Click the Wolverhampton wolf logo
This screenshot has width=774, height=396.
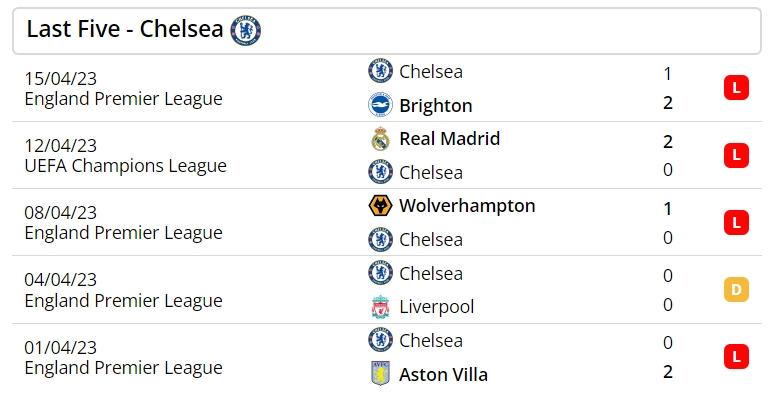click(381, 206)
